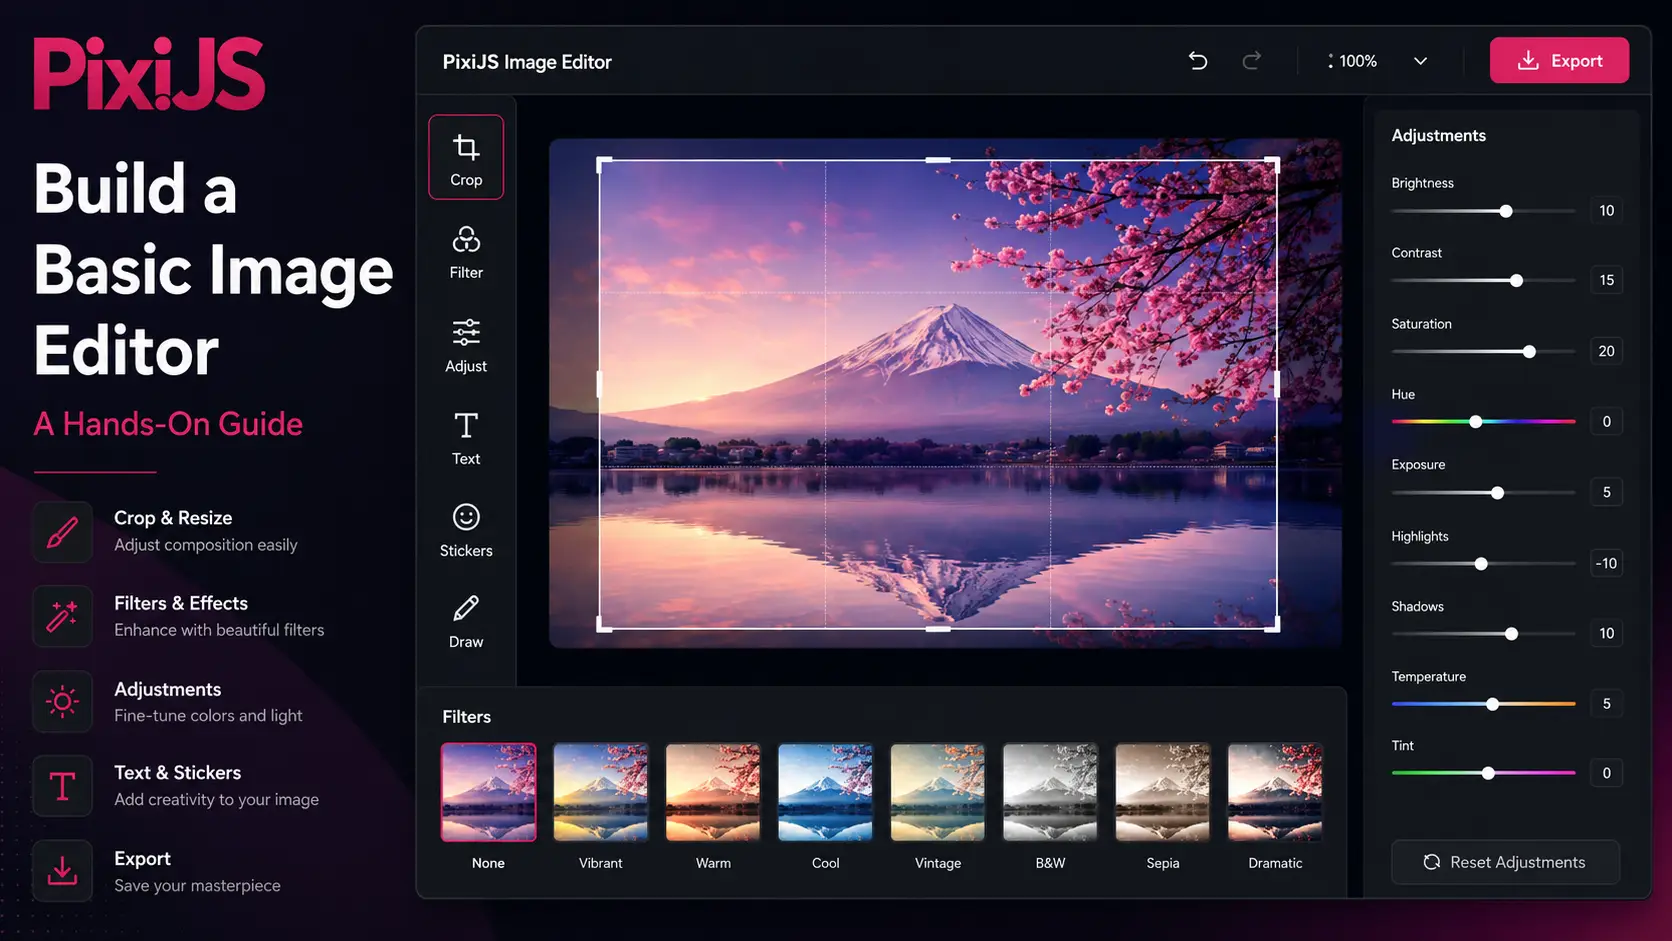Click the Highlights value field showing -10

(1606, 563)
